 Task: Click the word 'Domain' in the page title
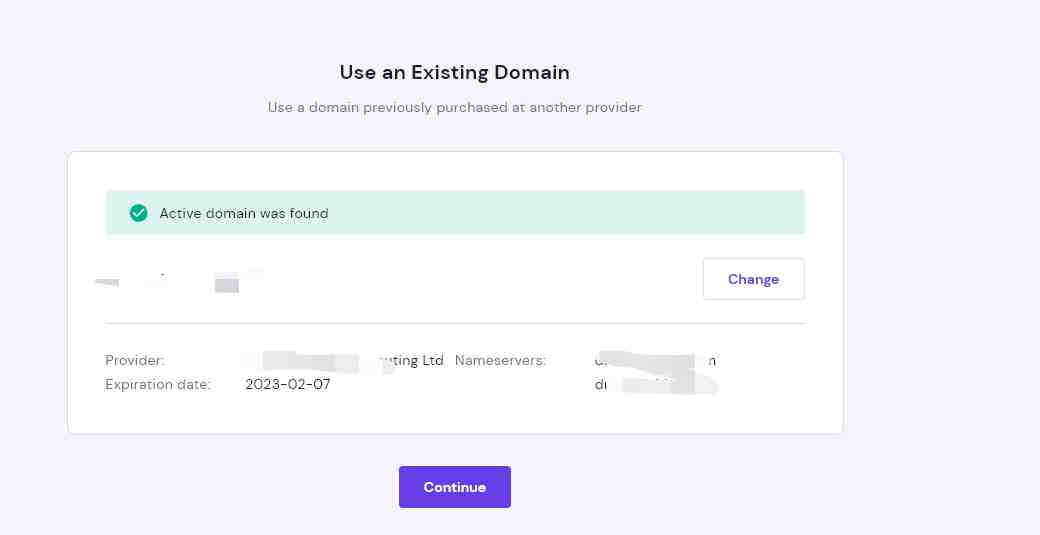coord(537,72)
